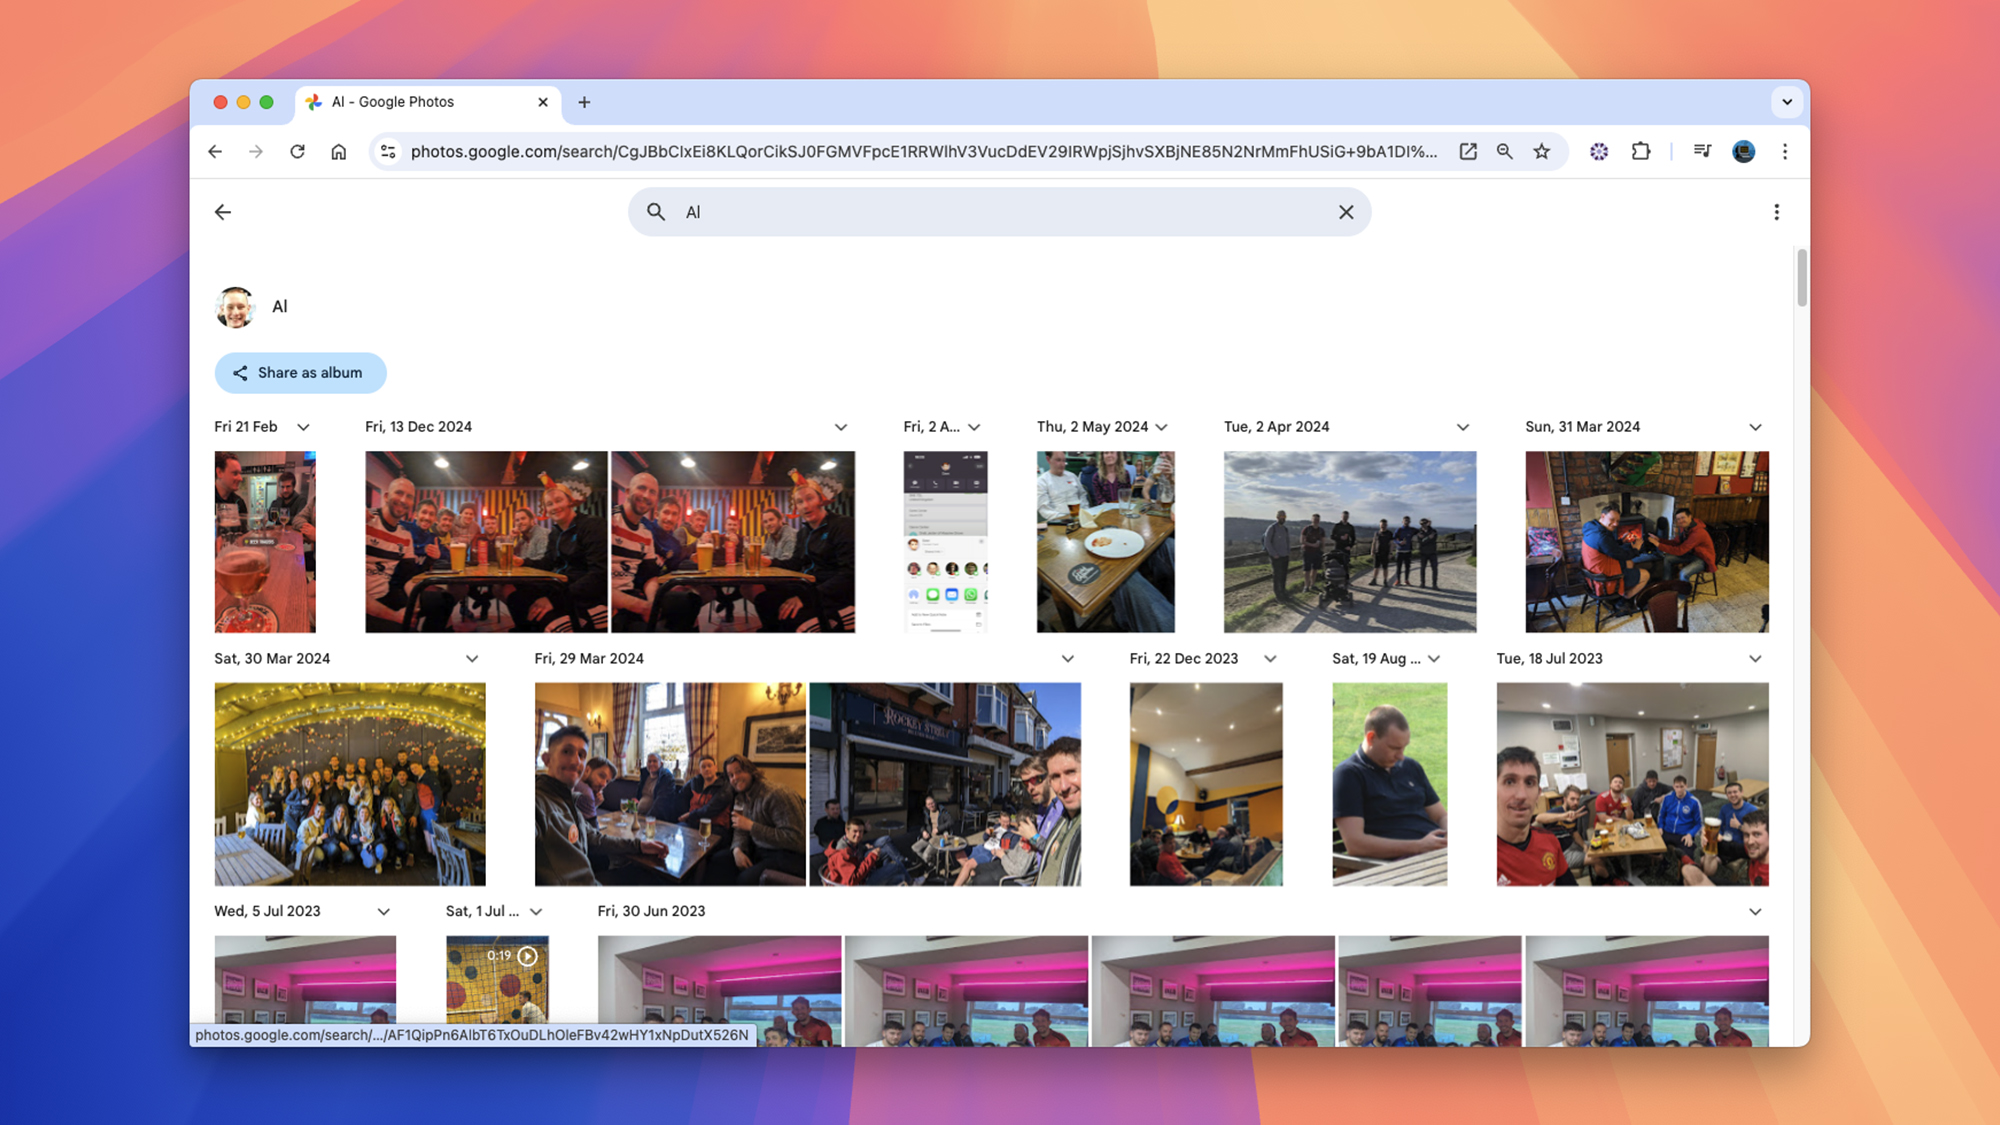Expand the Fri, 13 Dec 2024 chevron
The height and width of the screenshot is (1125, 2000).
841,427
